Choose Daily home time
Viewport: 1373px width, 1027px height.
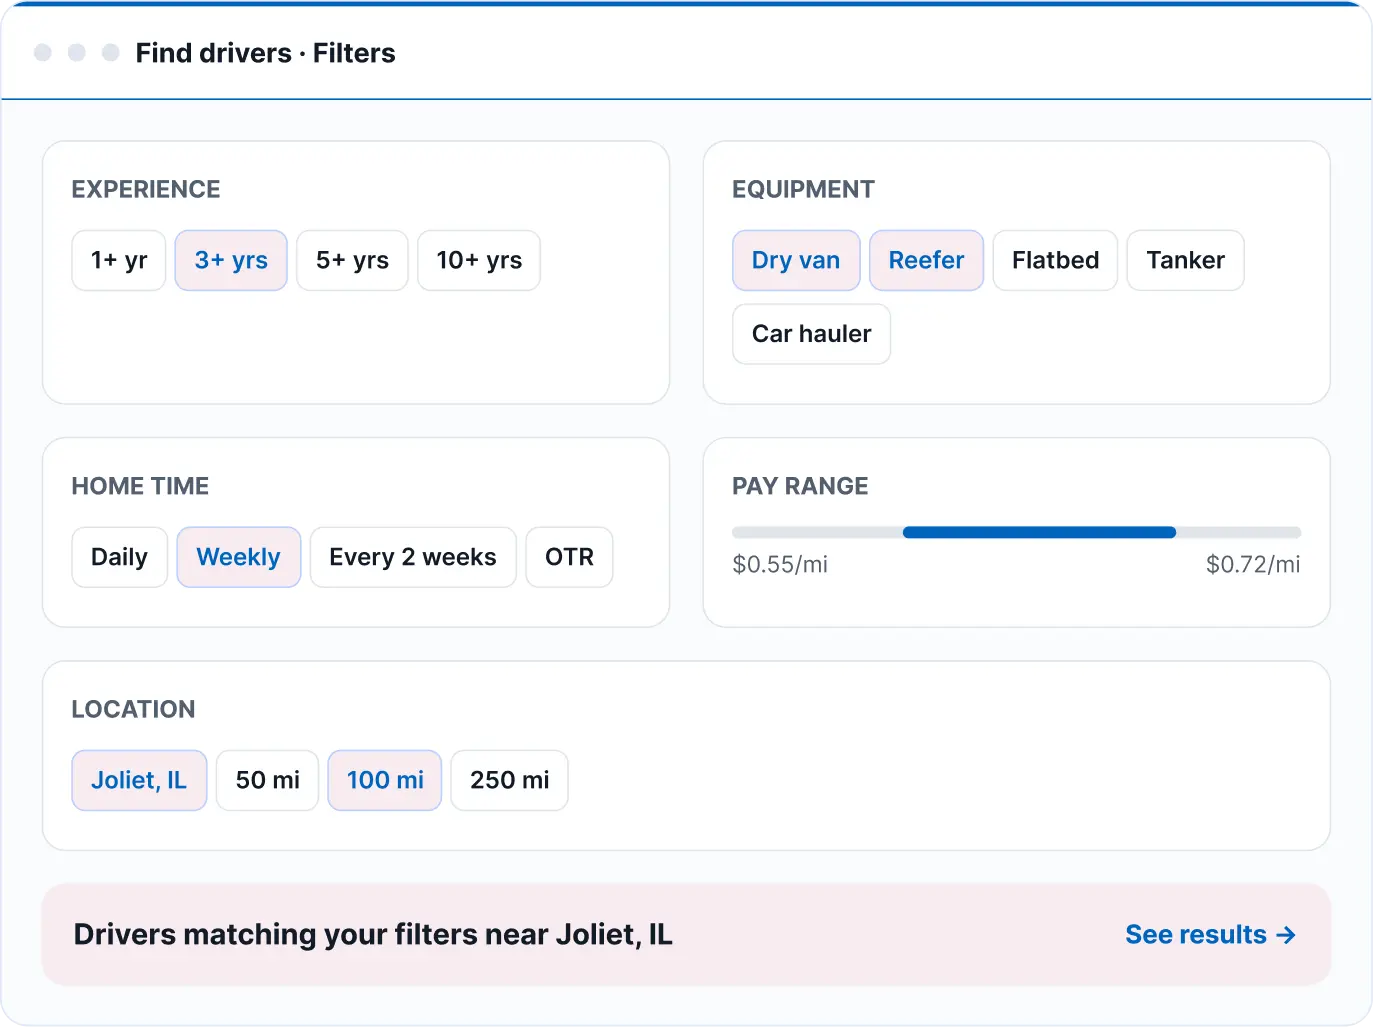point(119,557)
